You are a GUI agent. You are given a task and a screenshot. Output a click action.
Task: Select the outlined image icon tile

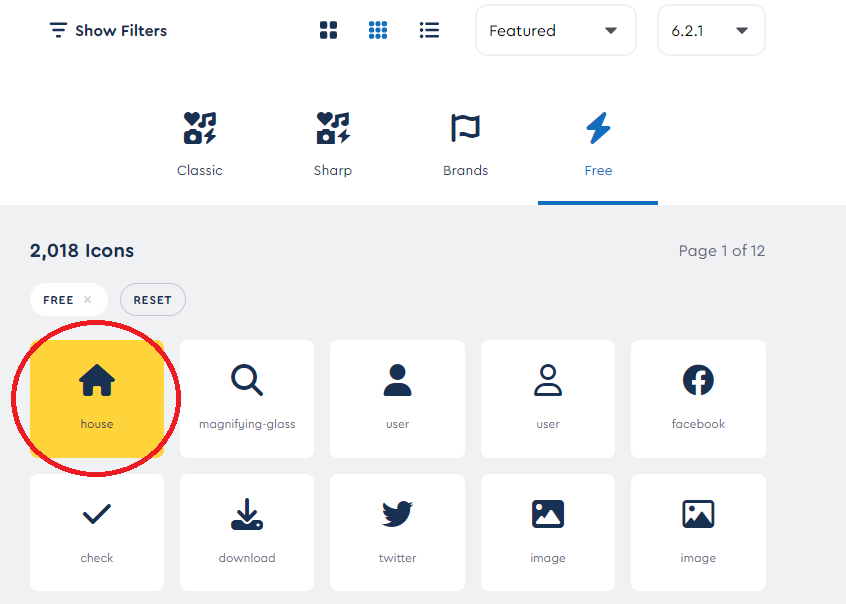pyautogui.click(x=698, y=532)
